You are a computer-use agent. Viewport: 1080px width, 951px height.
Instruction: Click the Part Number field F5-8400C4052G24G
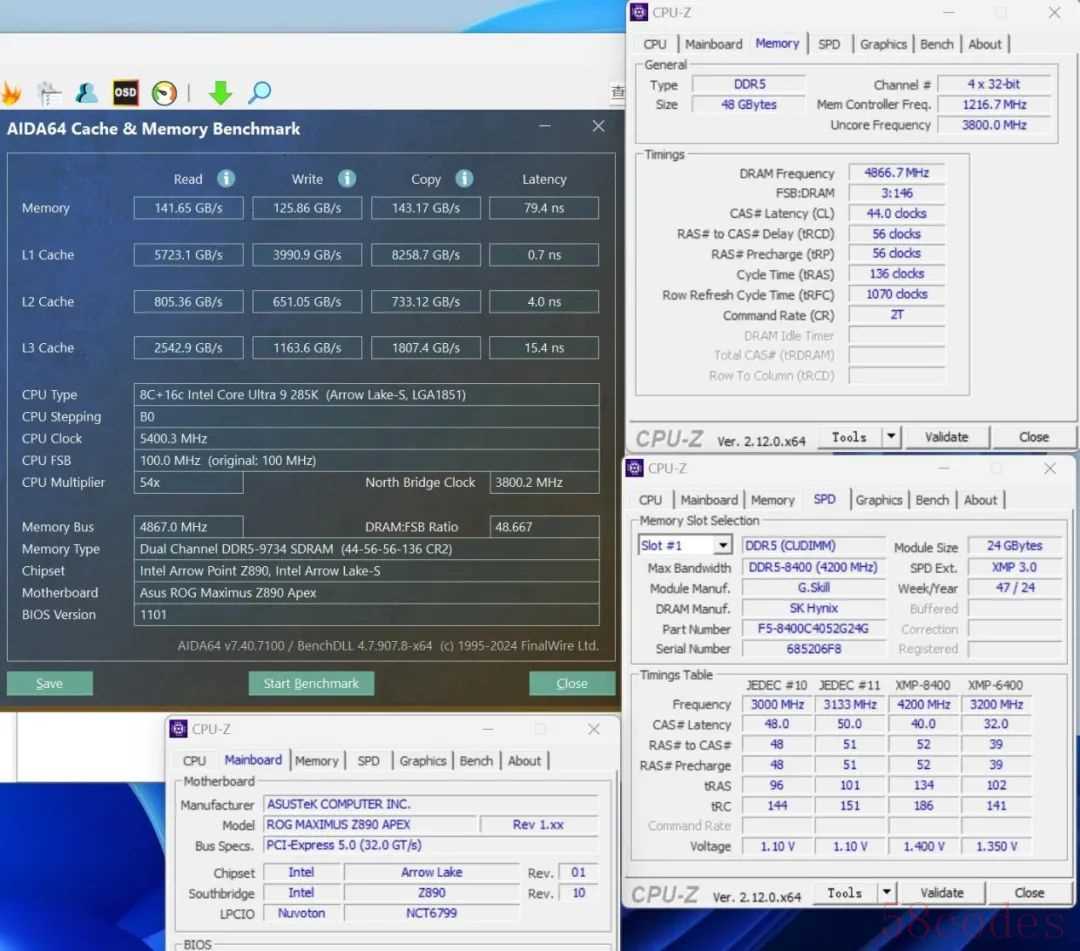click(x=813, y=629)
